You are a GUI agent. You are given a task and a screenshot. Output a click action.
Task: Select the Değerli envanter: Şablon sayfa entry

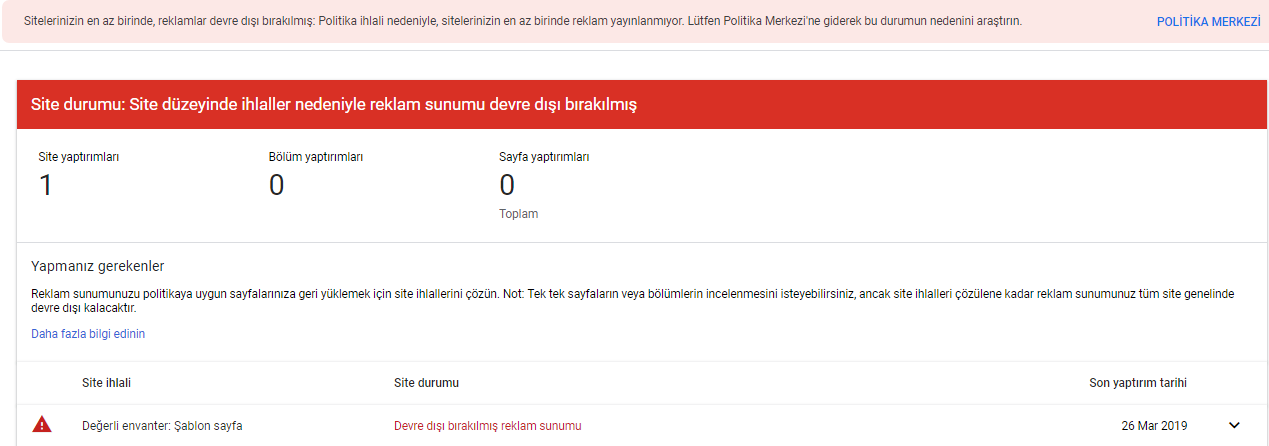click(x=162, y=426)
